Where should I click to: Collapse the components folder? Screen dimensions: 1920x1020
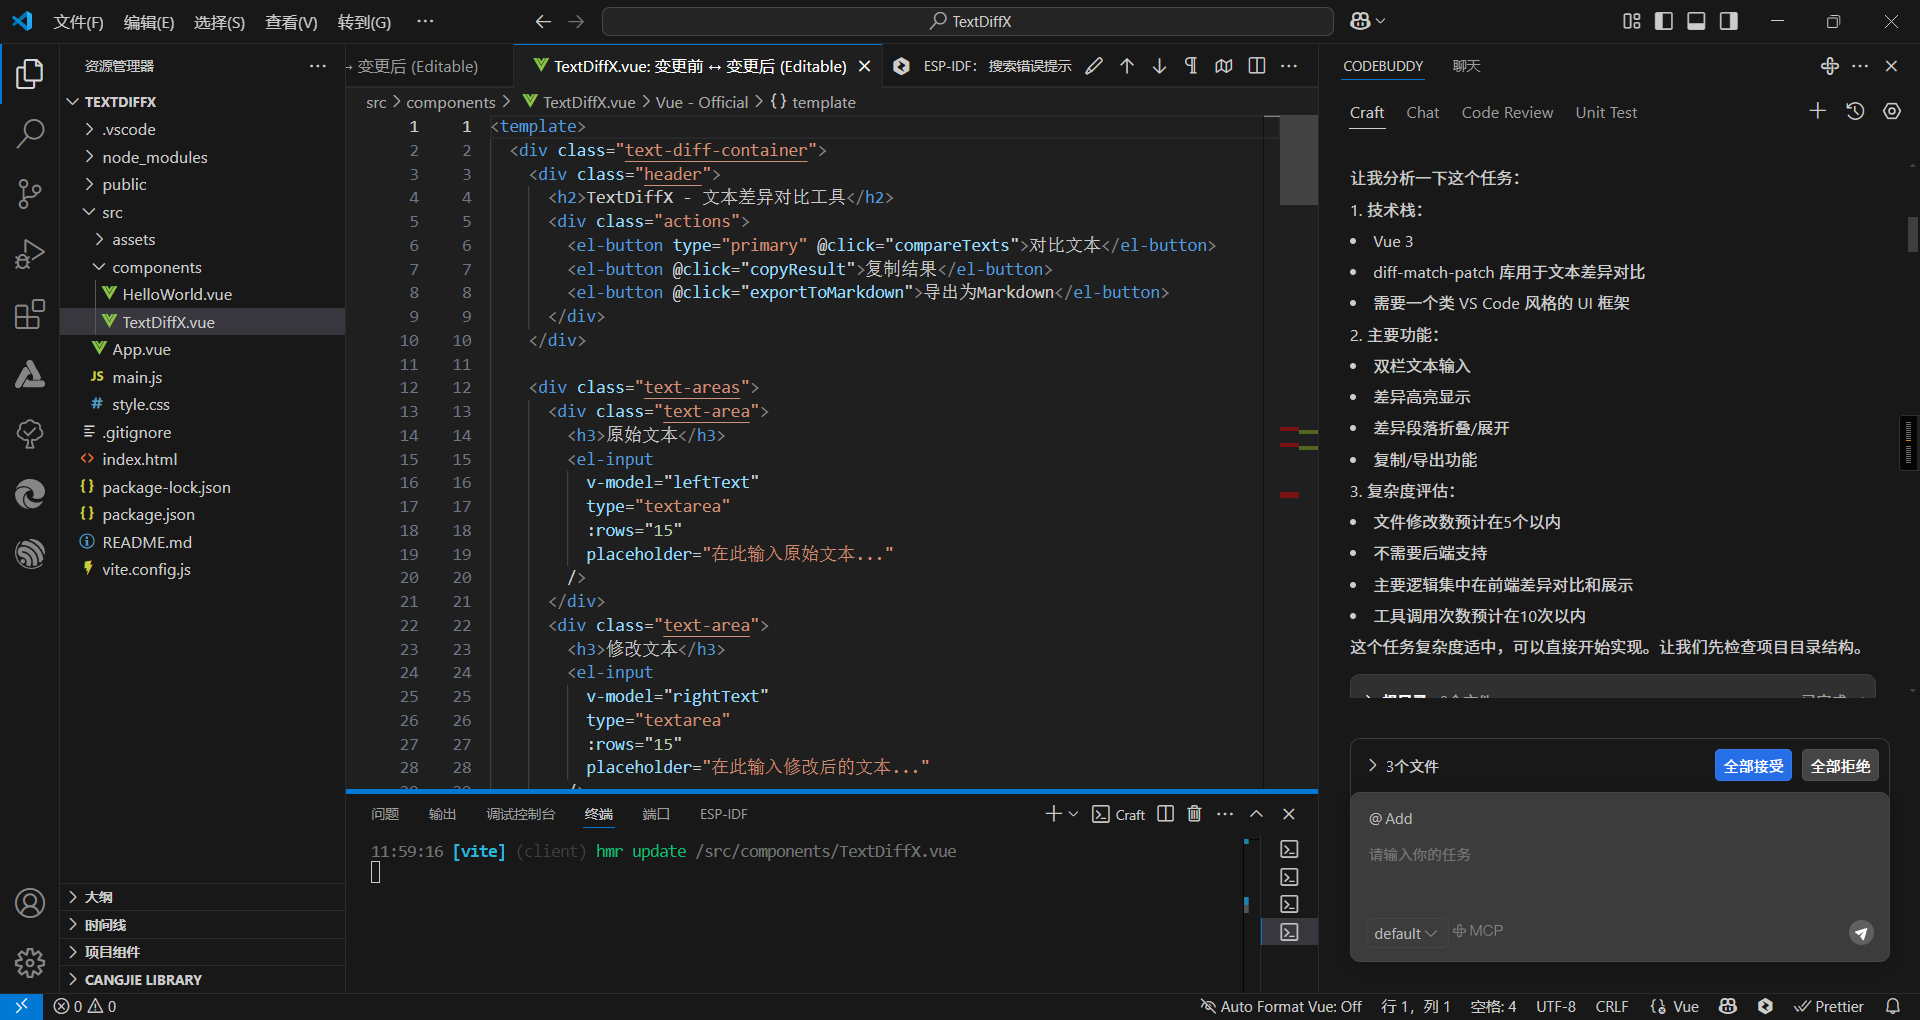pyautogui.click(x=100, y=267)
